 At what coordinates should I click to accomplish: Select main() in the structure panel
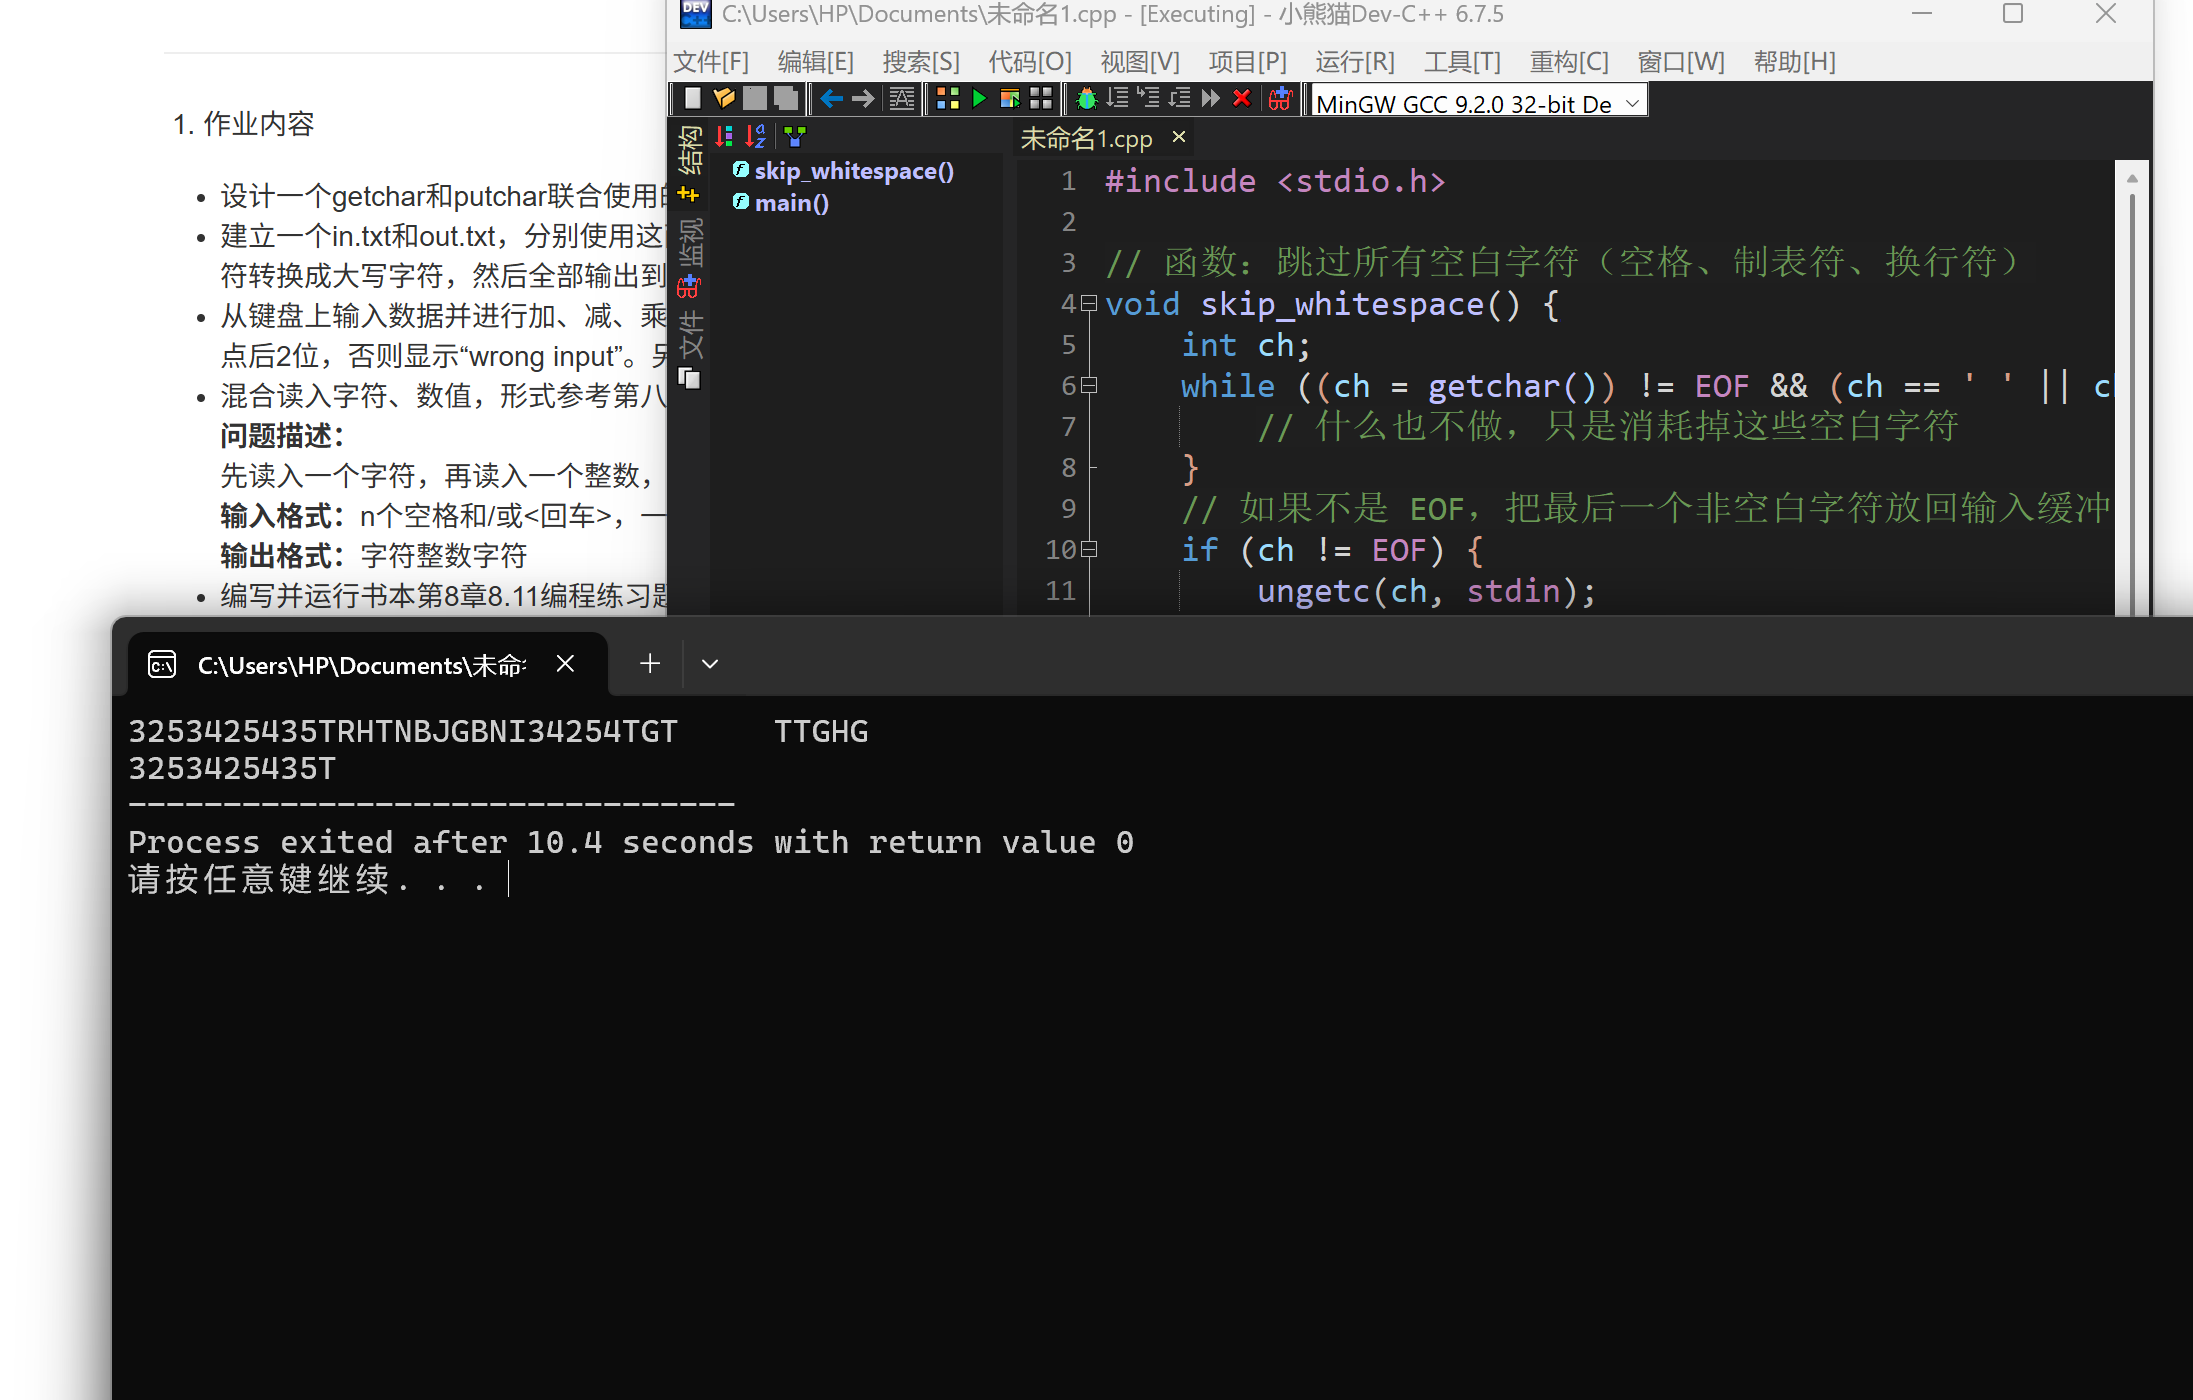pyautogui.click(x=792, y=202)
